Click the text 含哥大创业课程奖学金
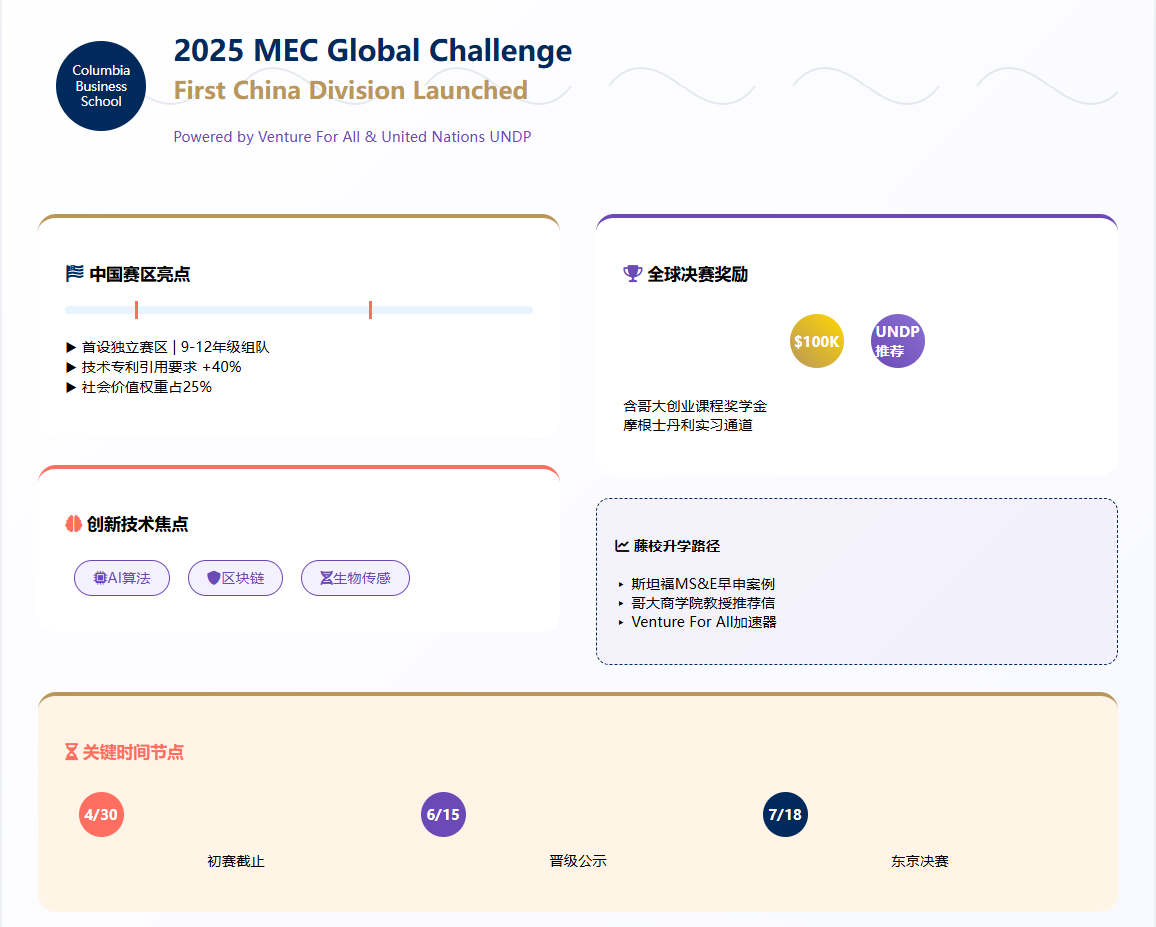Viewport: 1156px width, 927px height. (695, 406)
